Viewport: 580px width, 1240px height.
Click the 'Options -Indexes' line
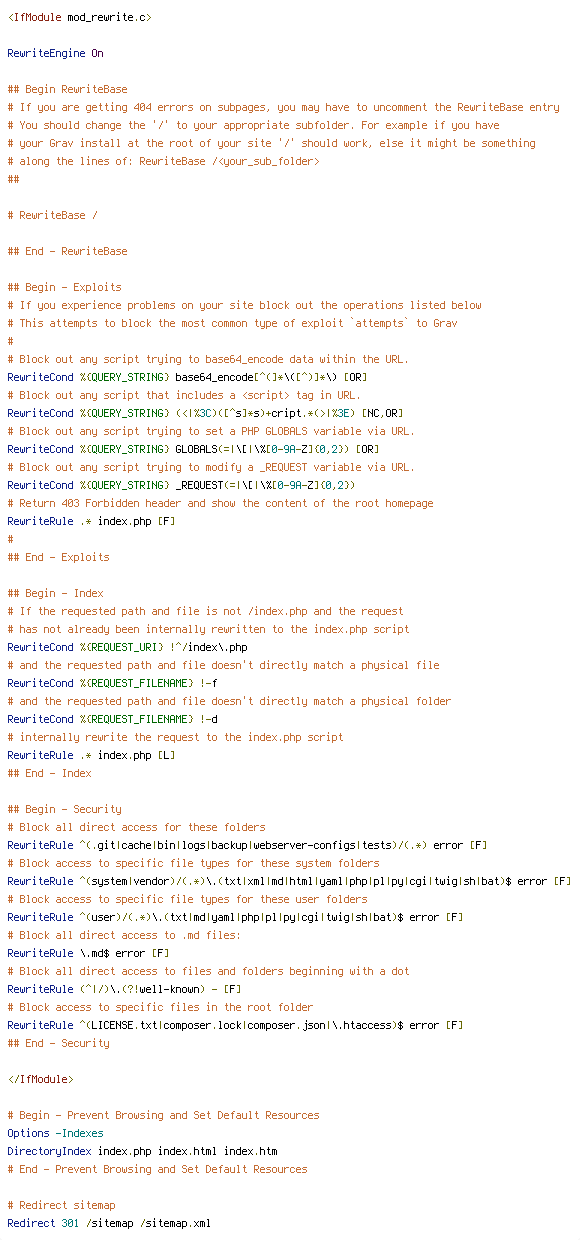coord(55,1133)
